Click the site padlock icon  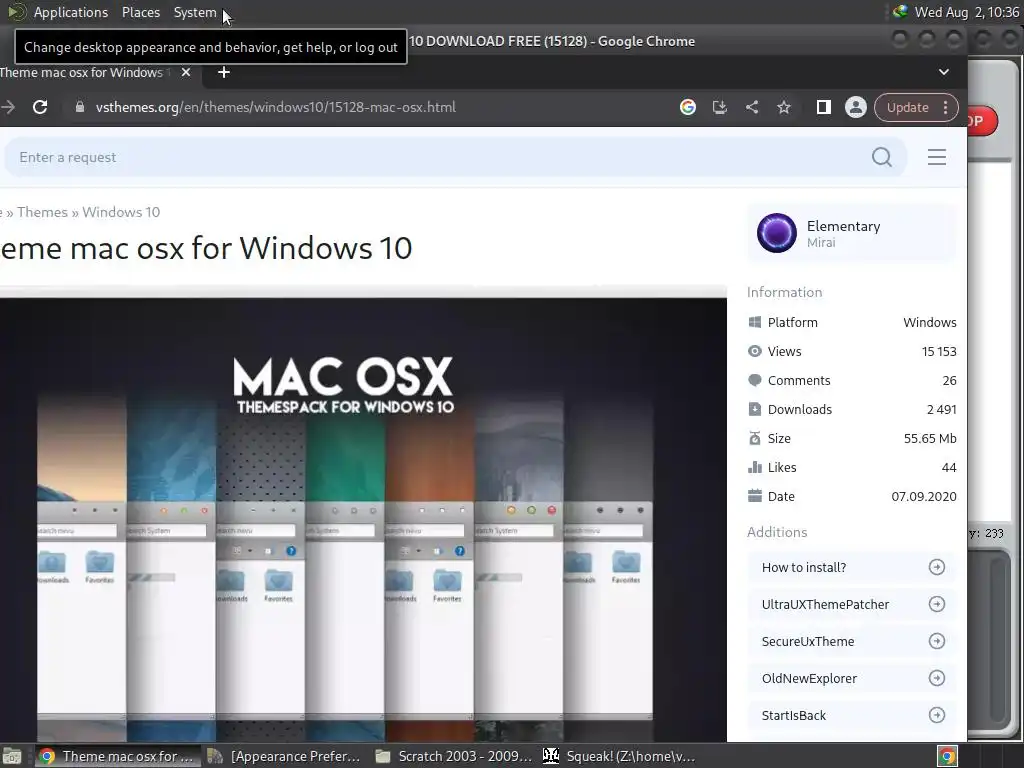pyautogui.click(x=80, y=107)
